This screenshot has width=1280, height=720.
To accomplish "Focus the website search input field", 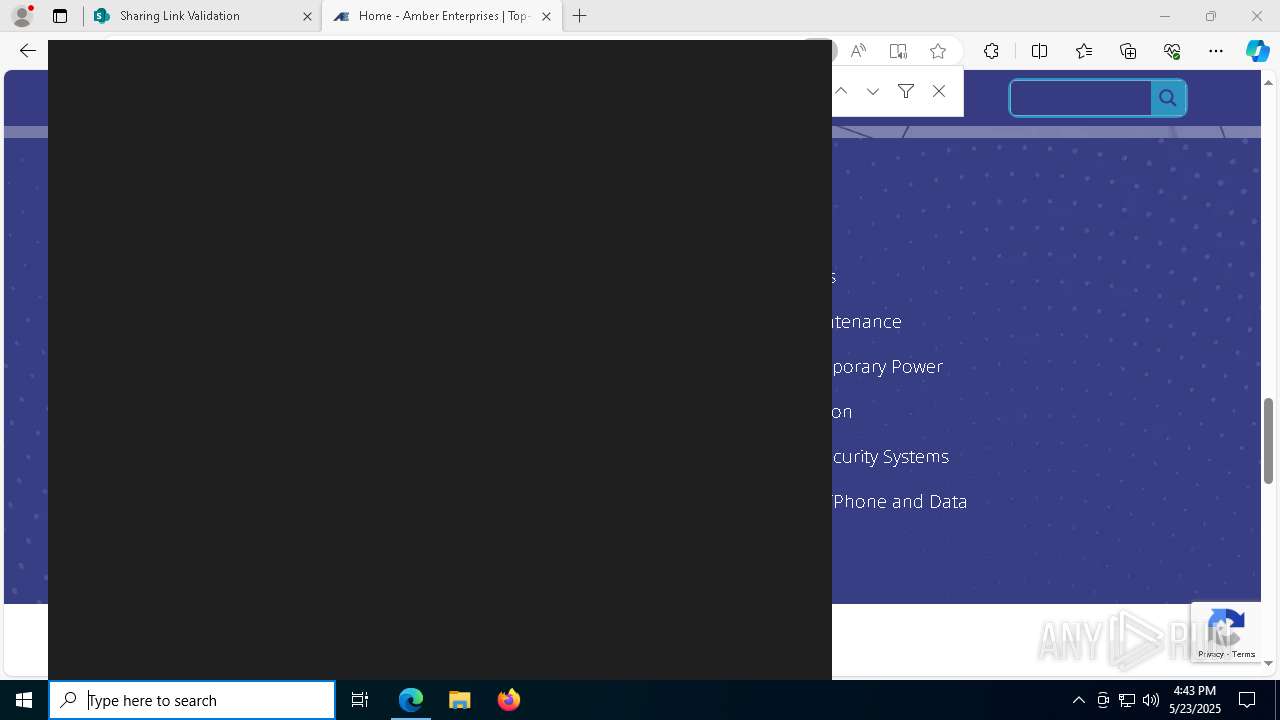I will coord(1080,98).
